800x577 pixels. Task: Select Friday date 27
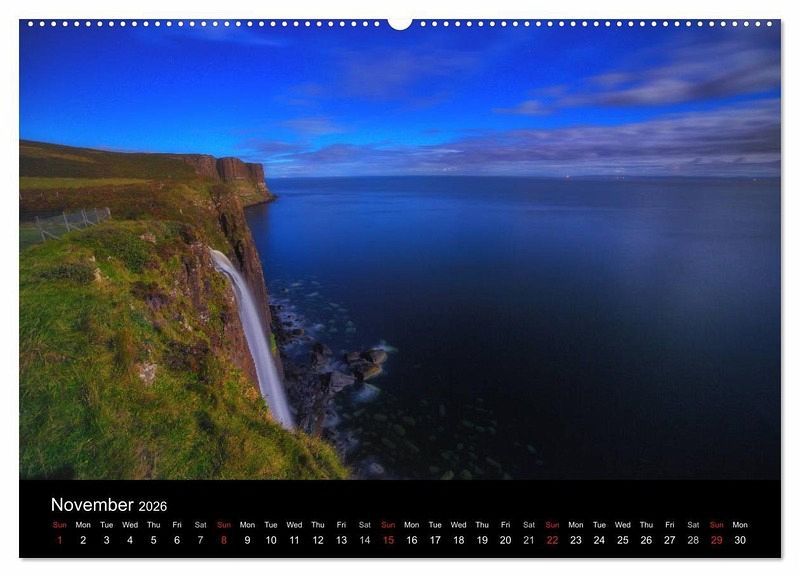click(669, 540)
